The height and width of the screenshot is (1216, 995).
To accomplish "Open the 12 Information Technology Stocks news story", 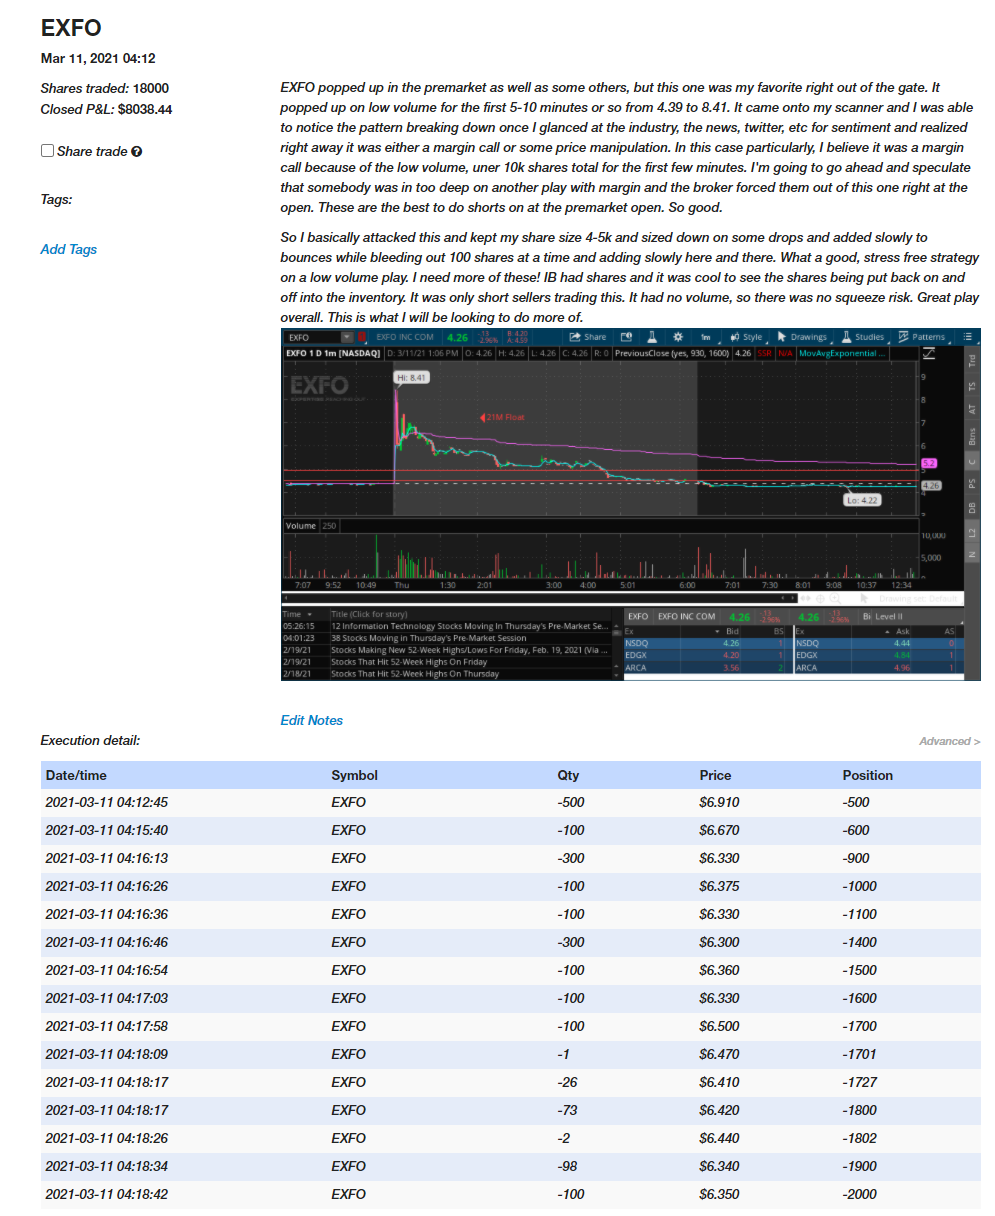I will point(470,626).
